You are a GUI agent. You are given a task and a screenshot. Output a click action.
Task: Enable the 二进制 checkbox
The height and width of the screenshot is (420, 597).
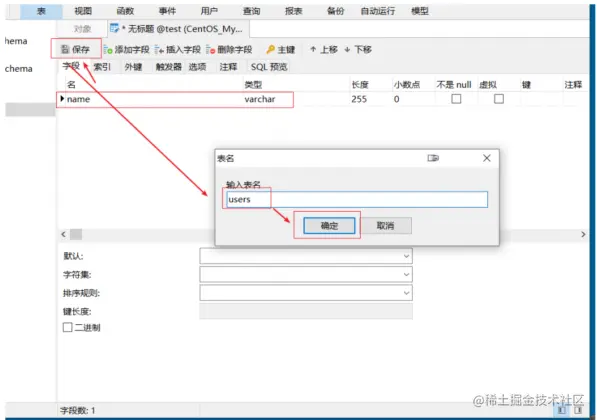67,327
